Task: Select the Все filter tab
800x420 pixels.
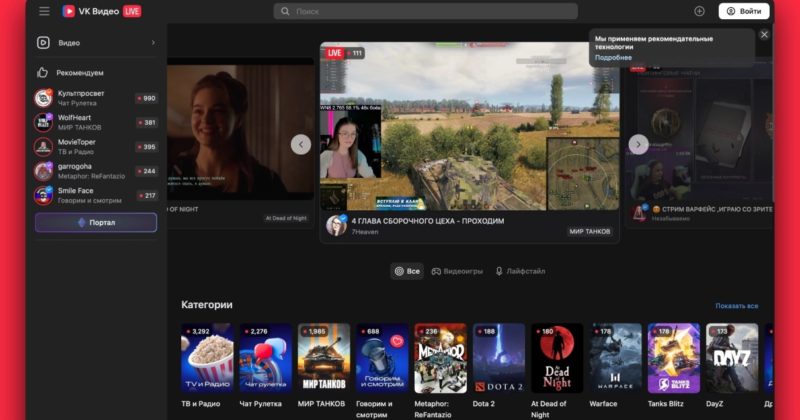Action: pos(407,271)
